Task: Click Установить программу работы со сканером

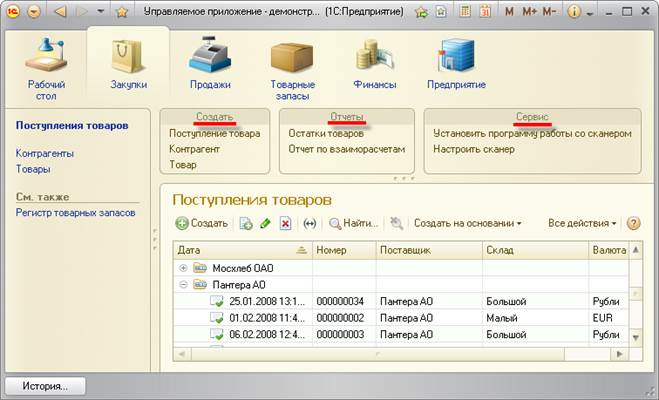Action: (532, 134)
